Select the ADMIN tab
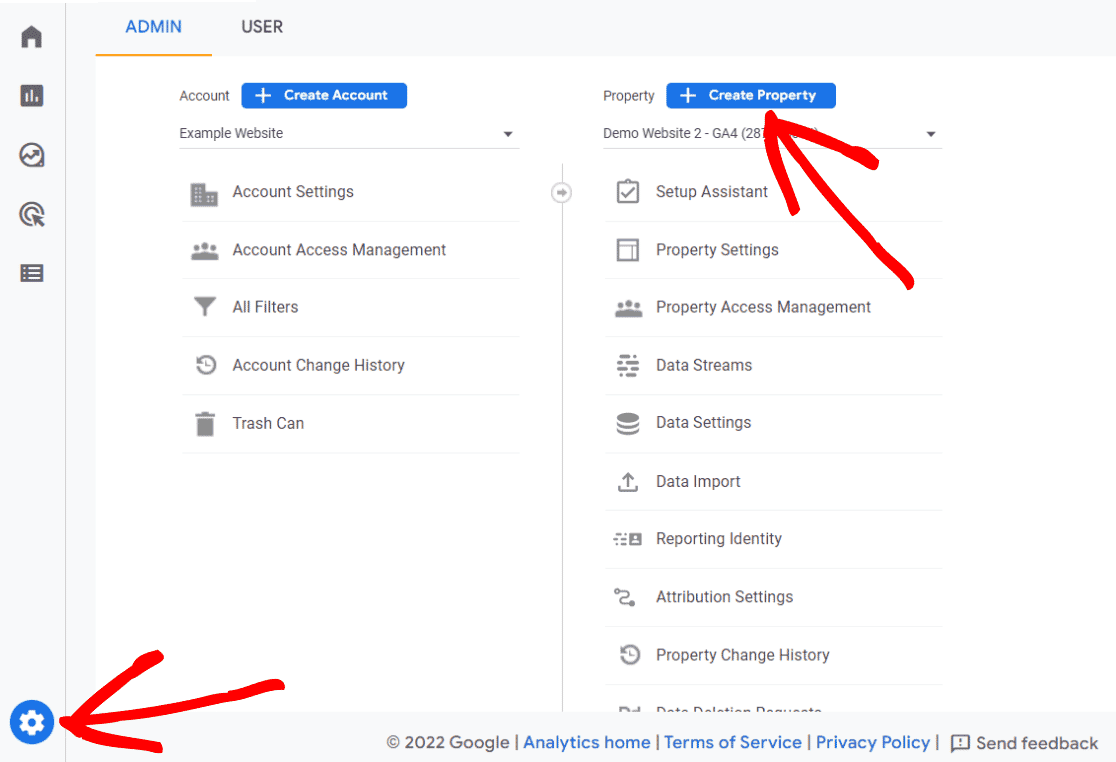This screenshot has width=1116, height=762. tap(154, 27)
